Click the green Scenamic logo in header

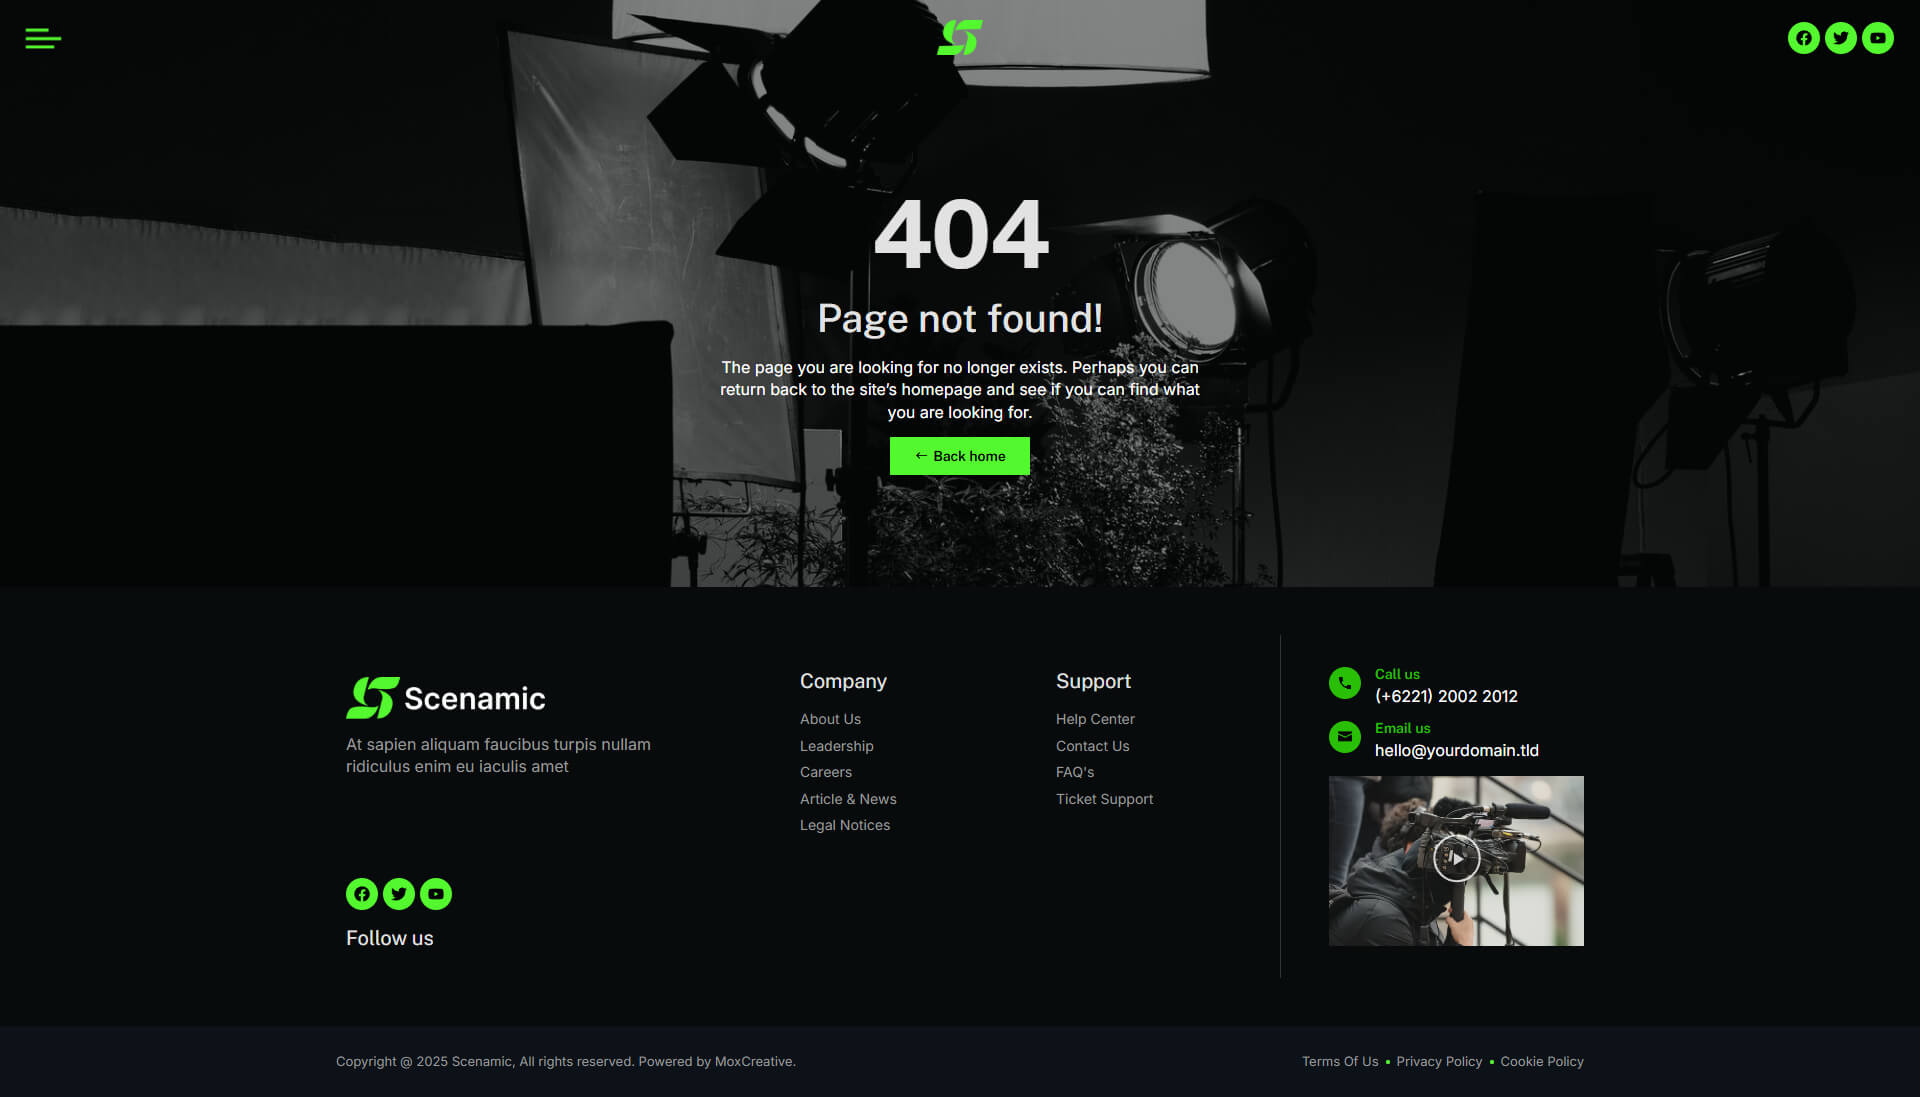pos(959,38)
